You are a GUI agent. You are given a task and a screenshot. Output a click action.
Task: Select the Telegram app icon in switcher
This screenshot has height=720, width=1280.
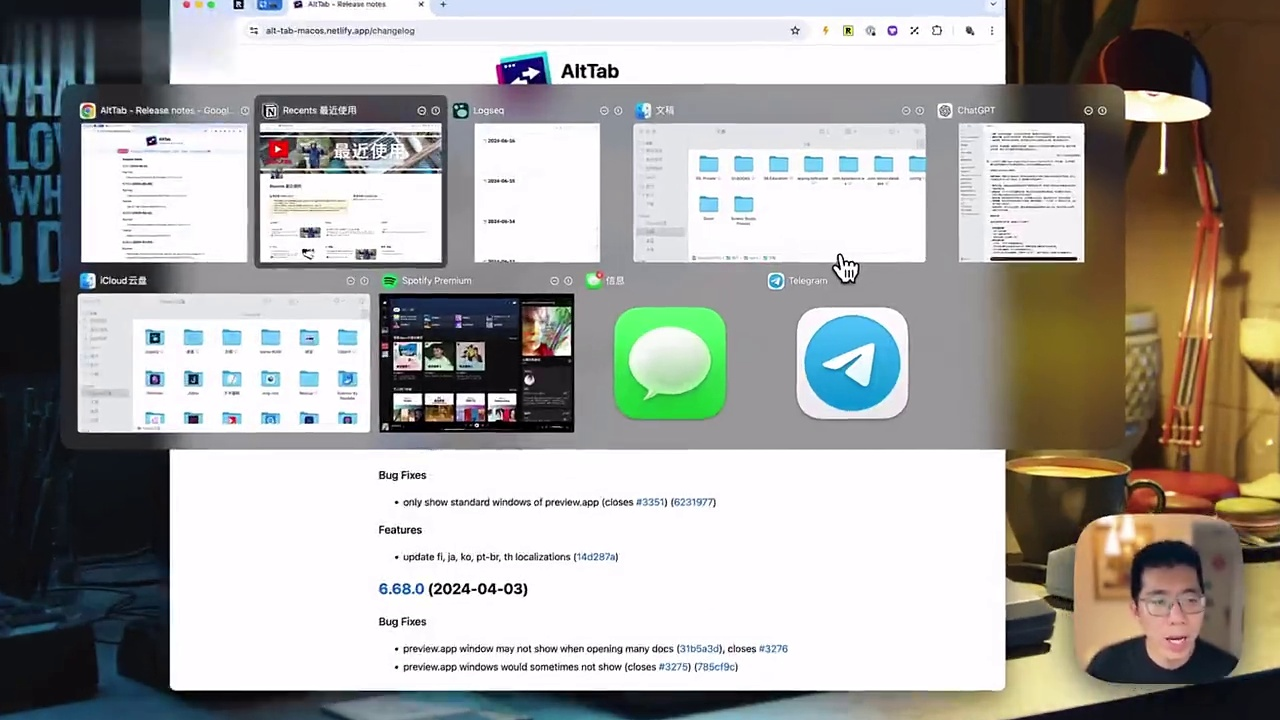(852, 363)
